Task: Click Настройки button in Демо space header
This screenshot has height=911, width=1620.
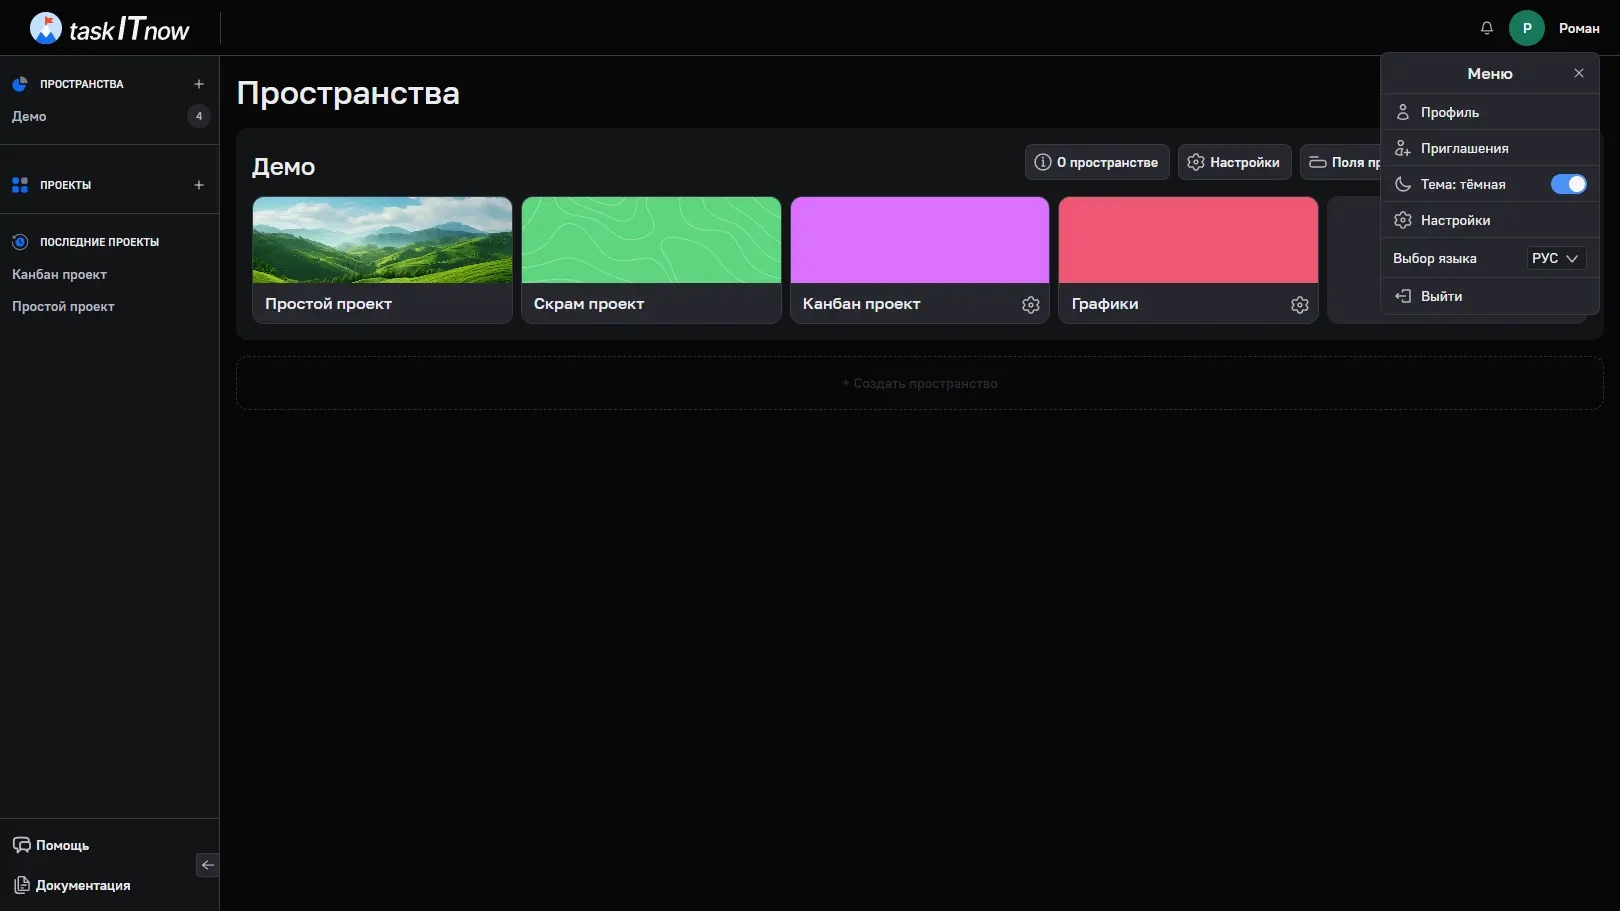Action: click(1234, 162)
